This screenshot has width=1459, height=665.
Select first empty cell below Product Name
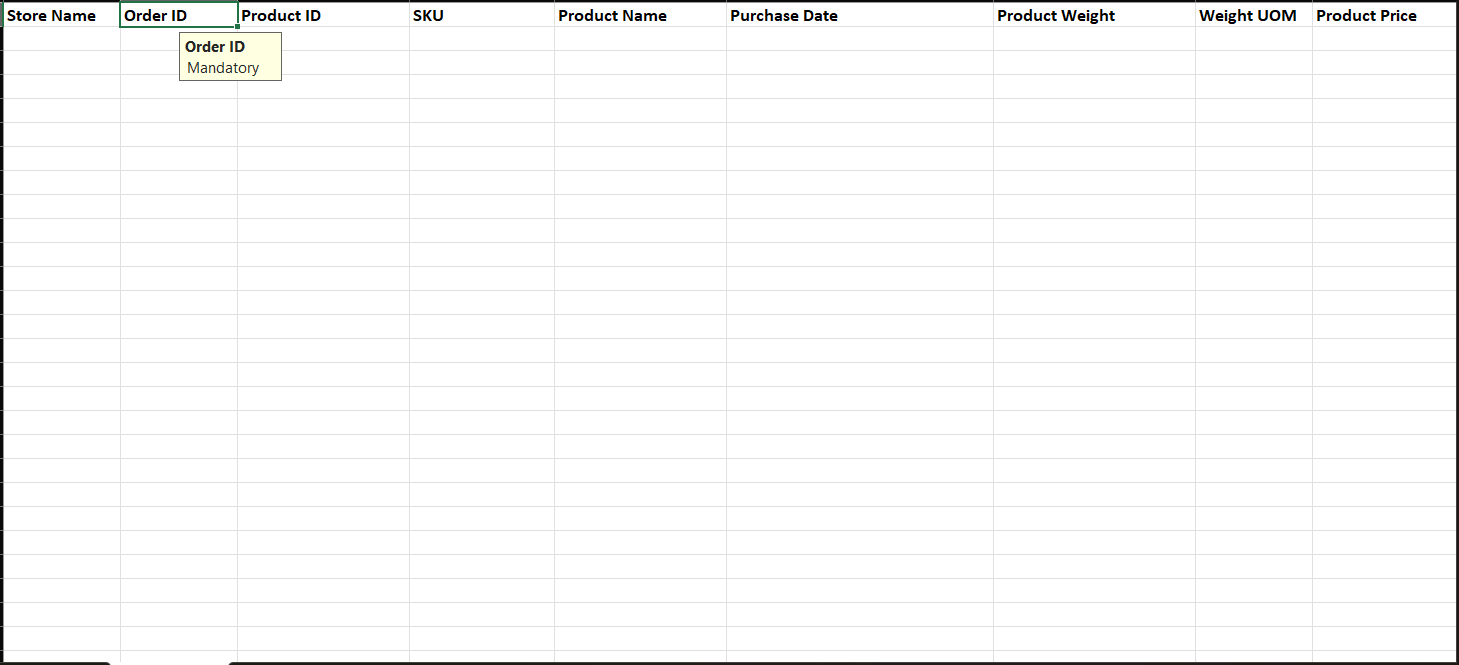point(640,39)
